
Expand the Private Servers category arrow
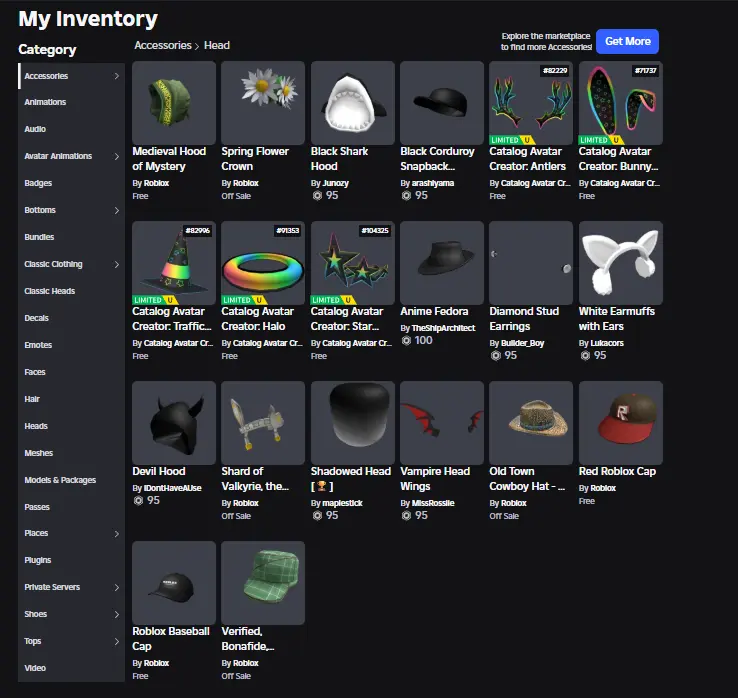(116, 587)
